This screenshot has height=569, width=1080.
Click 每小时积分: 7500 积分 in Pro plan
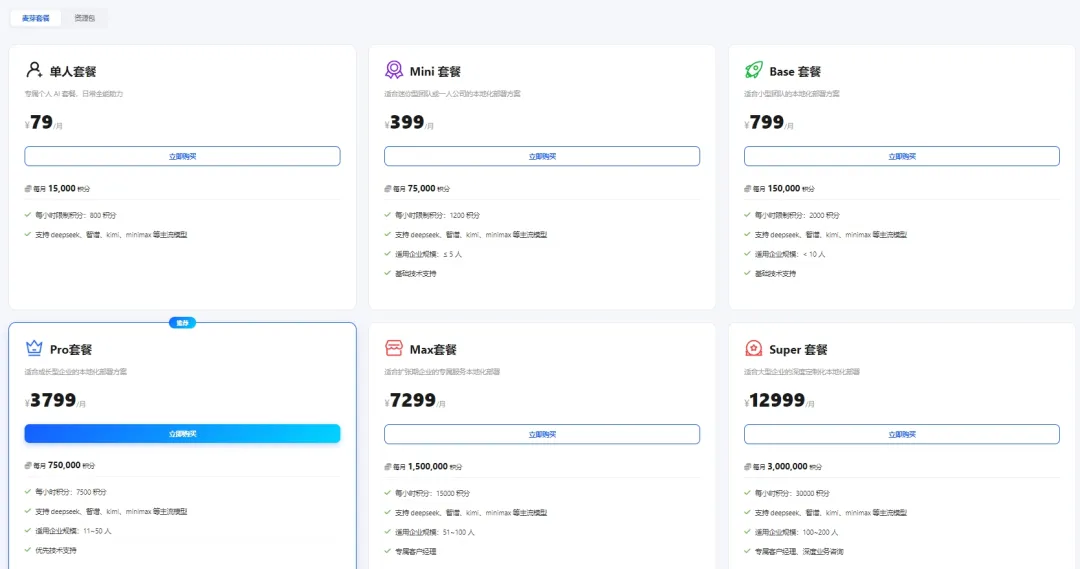[x=71, y=493]
